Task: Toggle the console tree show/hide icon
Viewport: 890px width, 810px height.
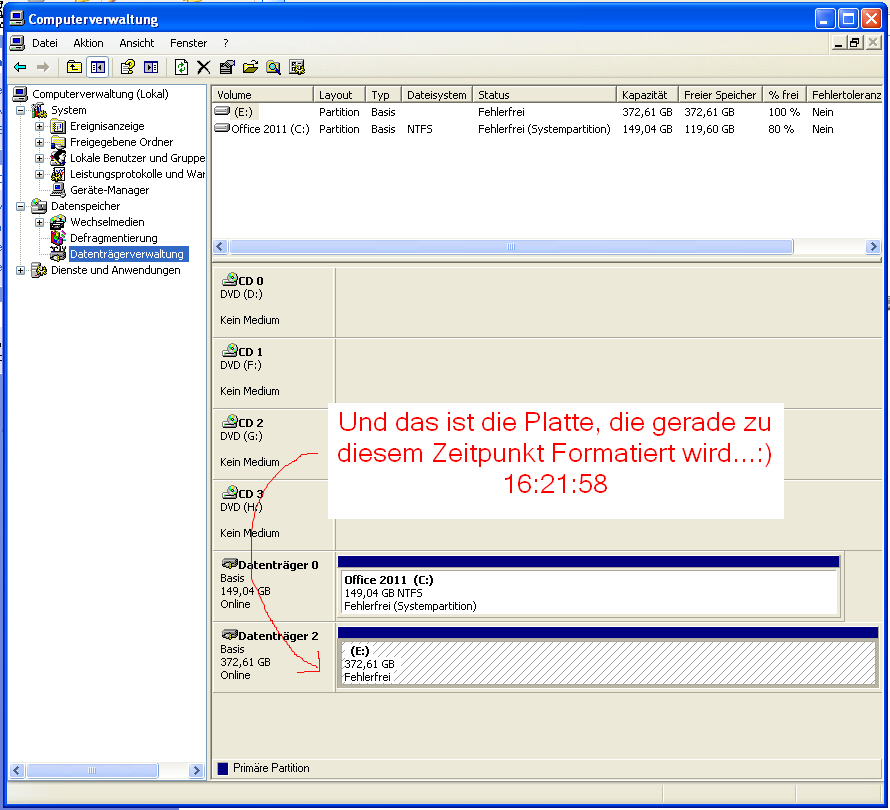Action: (x=98, y=68)
